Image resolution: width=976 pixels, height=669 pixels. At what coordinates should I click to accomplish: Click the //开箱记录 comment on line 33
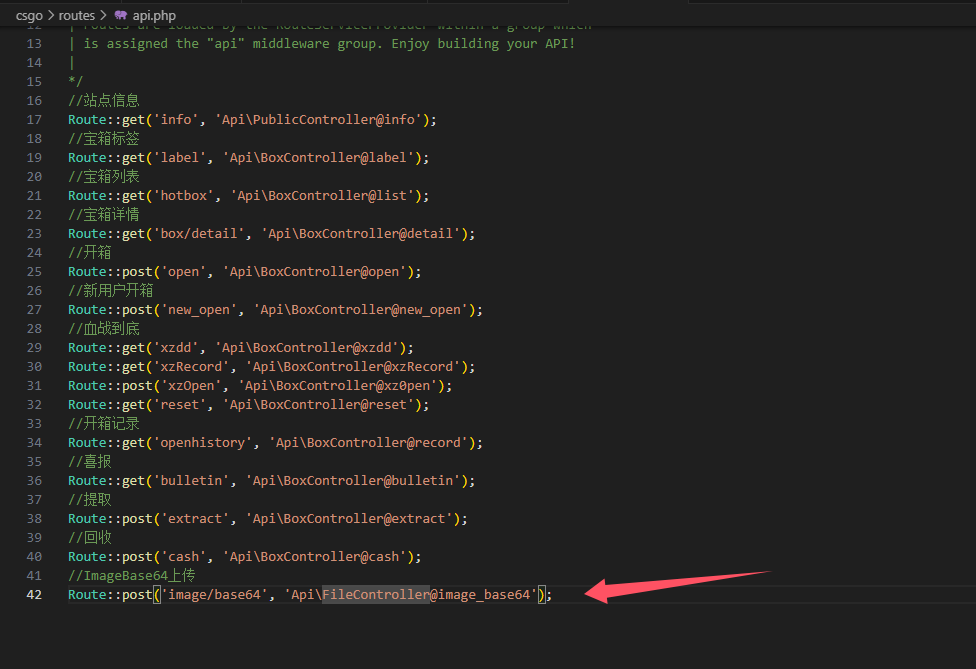pyautogui.click(x=103, y=424)
